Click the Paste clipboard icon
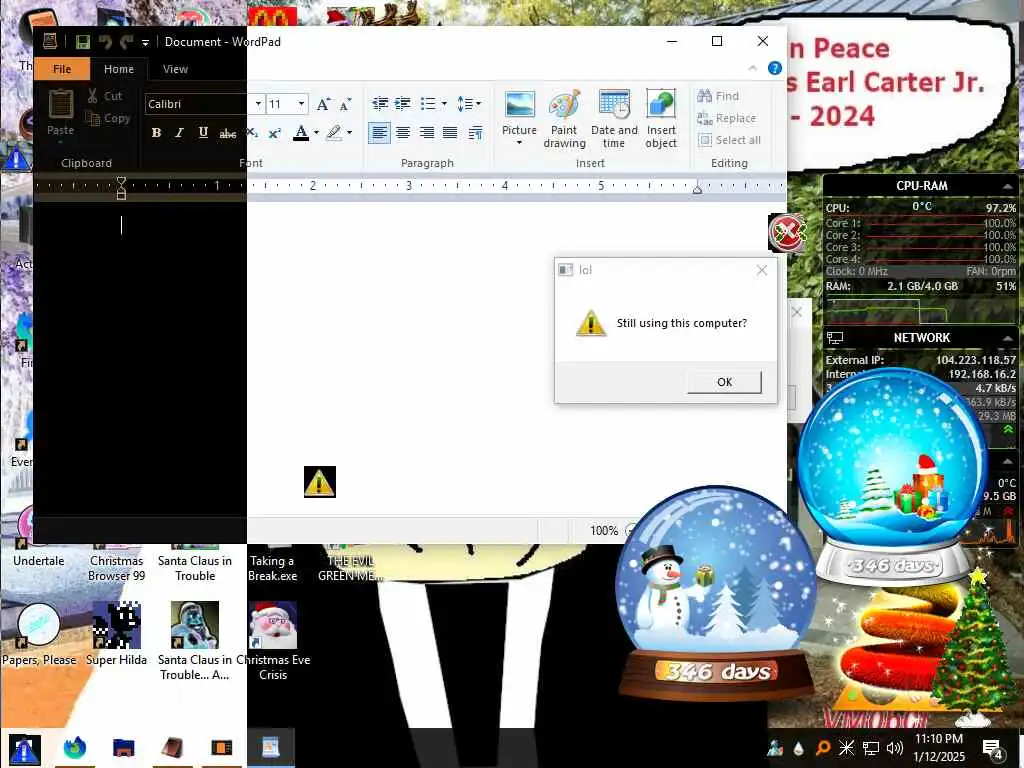The height and width of the screenshot is (768, 1024). pos(61,105)
